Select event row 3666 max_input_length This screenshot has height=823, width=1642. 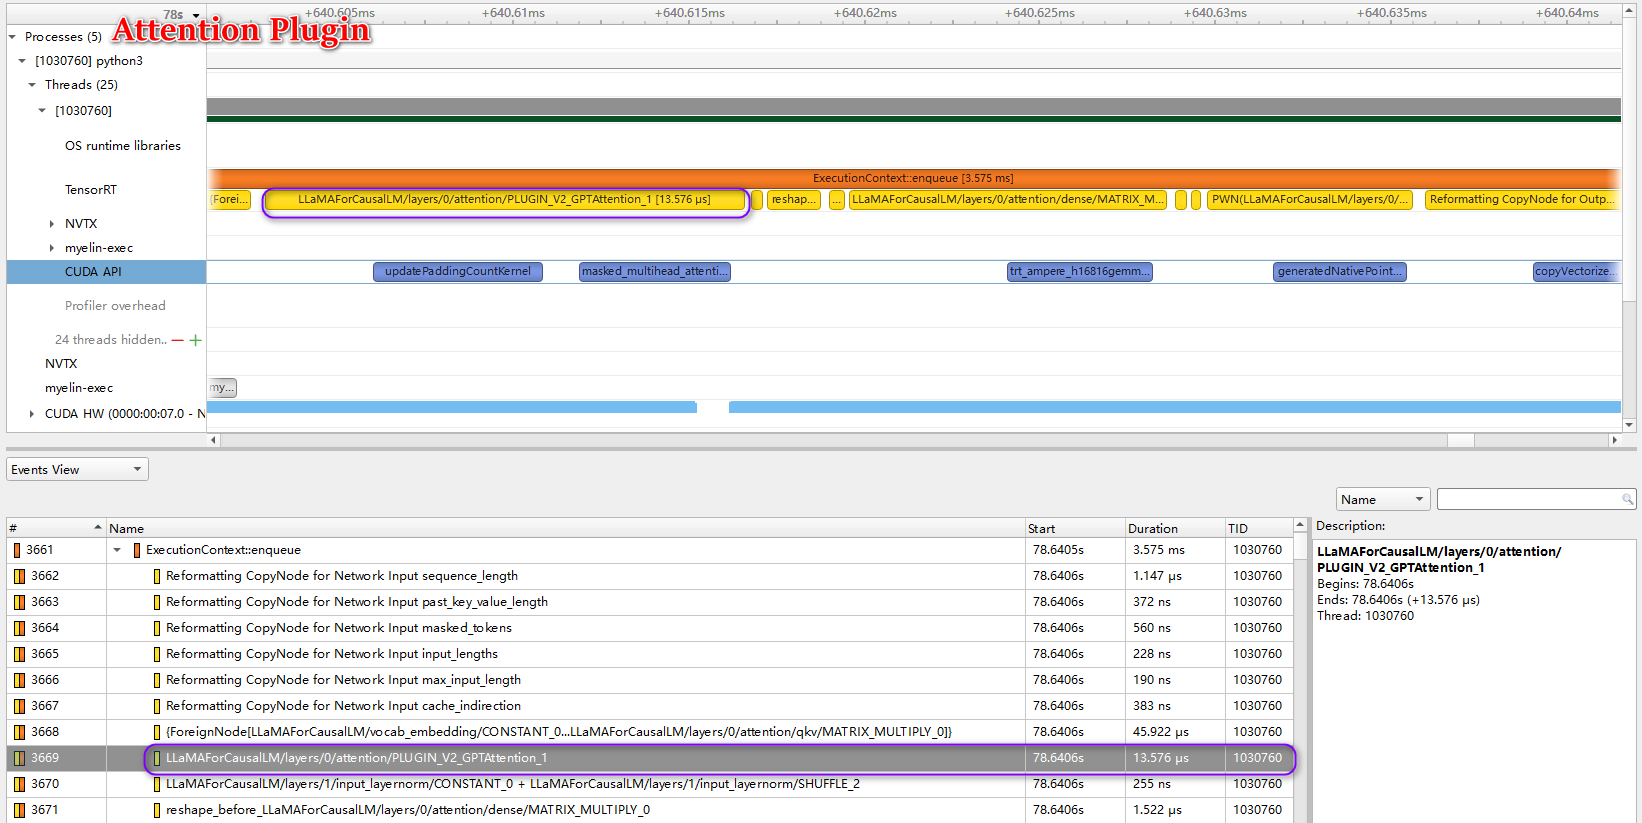point(650,680)
